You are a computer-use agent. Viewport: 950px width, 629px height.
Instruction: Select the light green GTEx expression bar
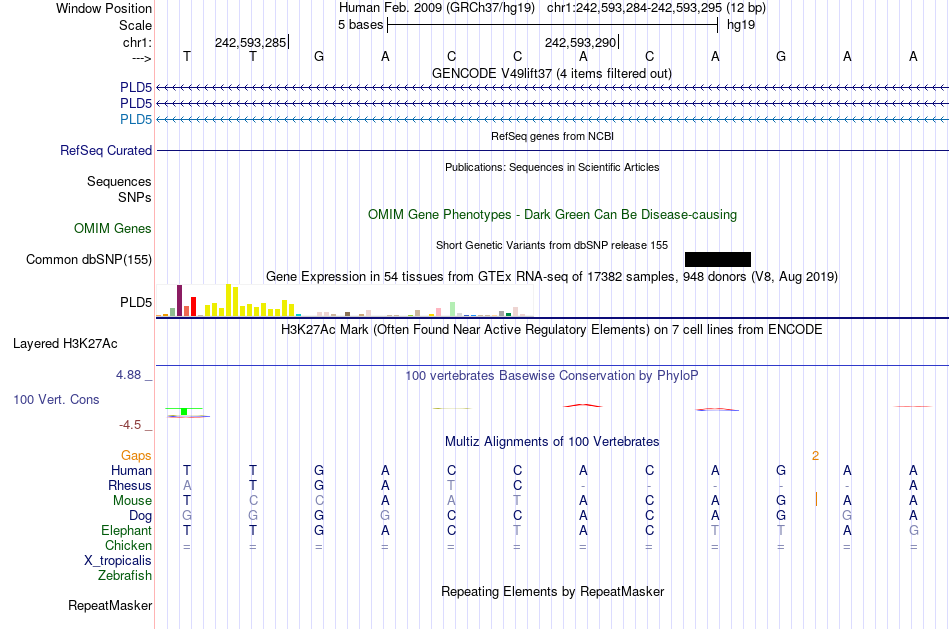(452, 309)
